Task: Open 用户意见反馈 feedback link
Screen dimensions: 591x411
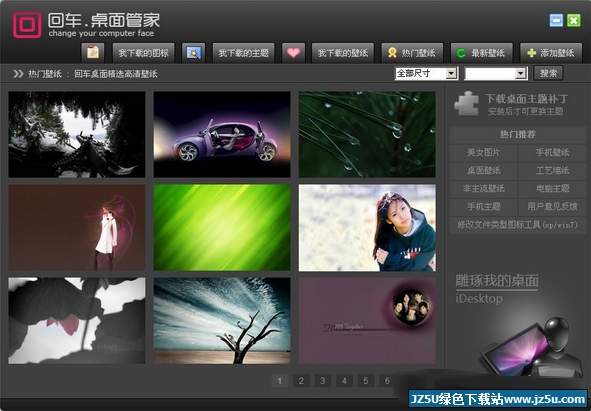Action: pos(553,206)
